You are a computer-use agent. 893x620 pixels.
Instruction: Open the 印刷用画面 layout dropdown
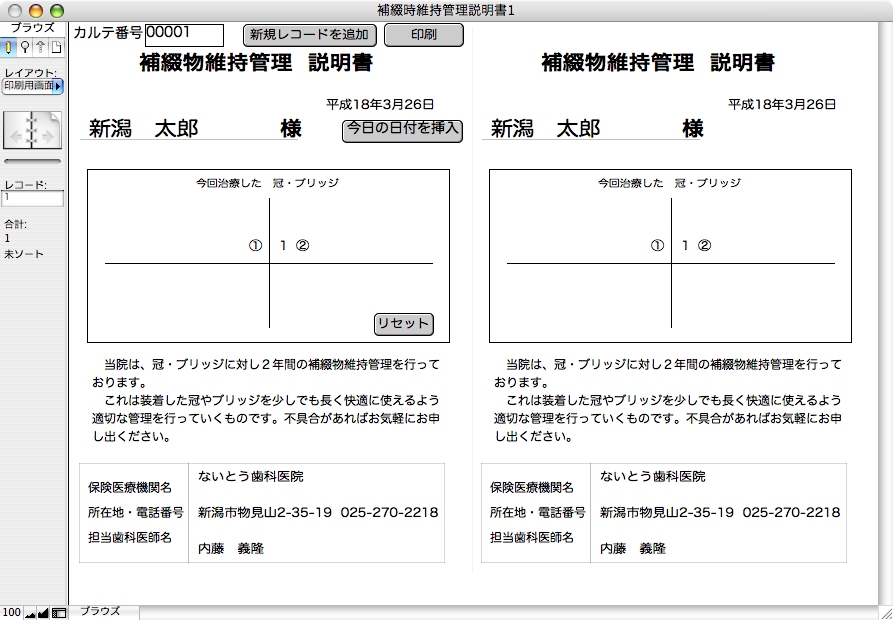click(x=33, y=86)
